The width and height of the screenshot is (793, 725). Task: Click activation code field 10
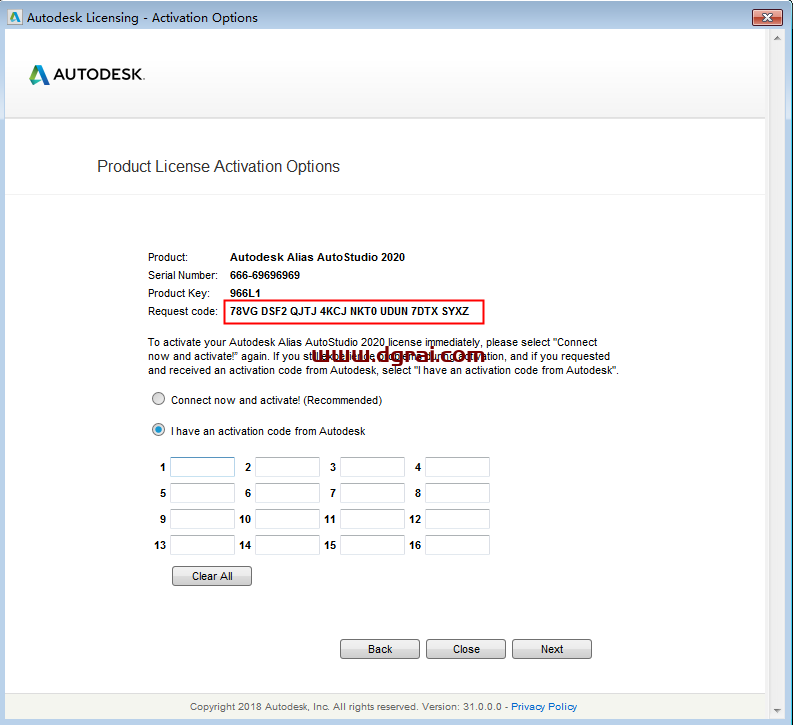[287, 519]
